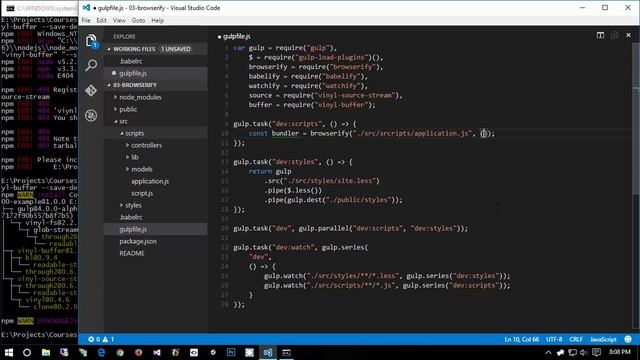Click the network icon in the system tray

[572, 353]
